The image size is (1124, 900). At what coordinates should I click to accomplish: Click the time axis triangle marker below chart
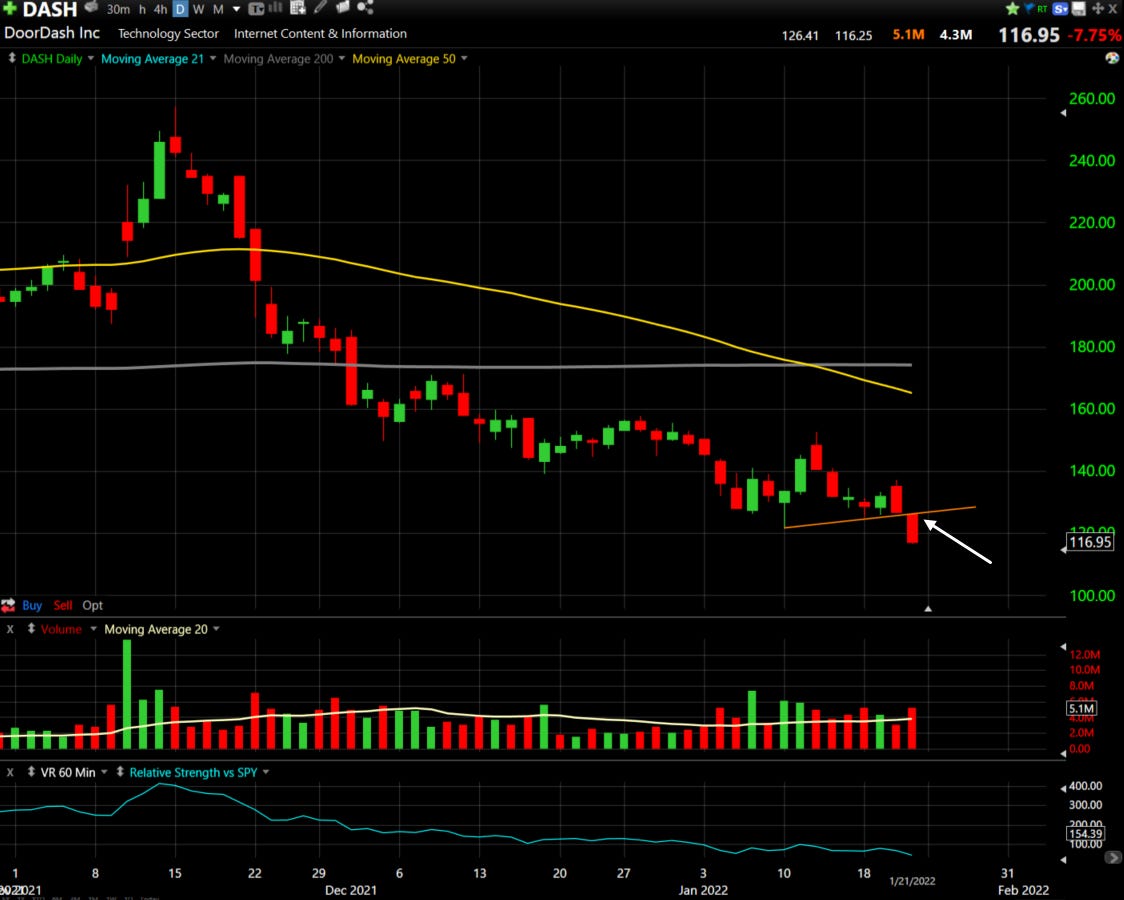point(928,608)
